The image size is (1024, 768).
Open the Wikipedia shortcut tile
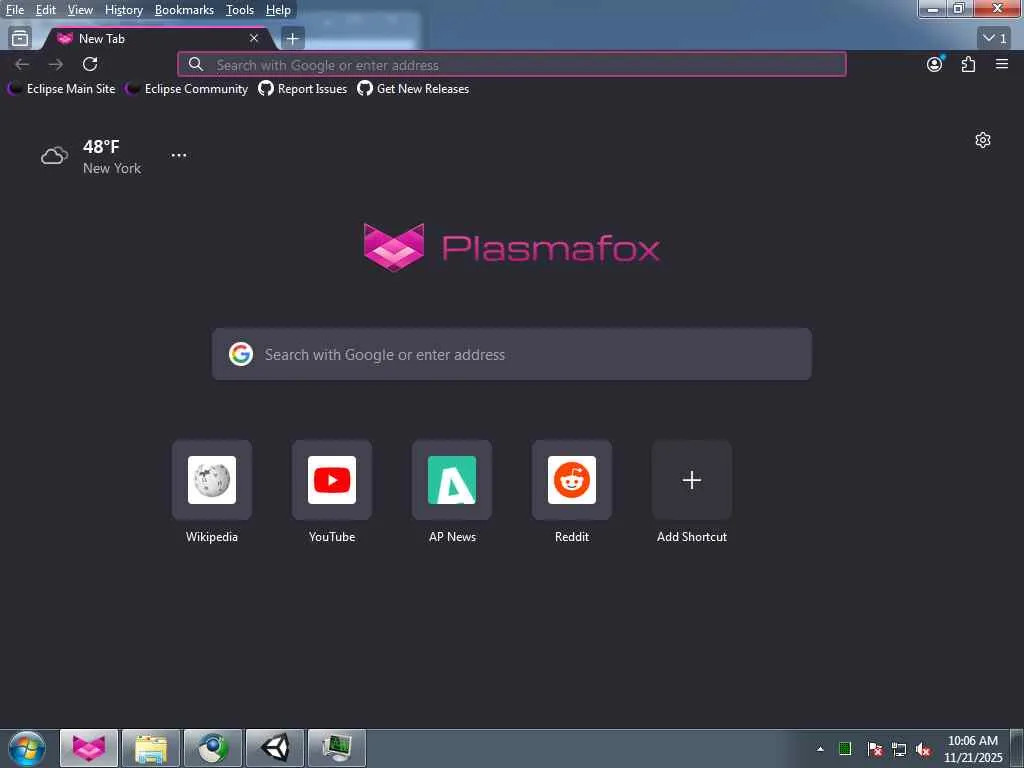pyautogui.click(x=212, y=480)
